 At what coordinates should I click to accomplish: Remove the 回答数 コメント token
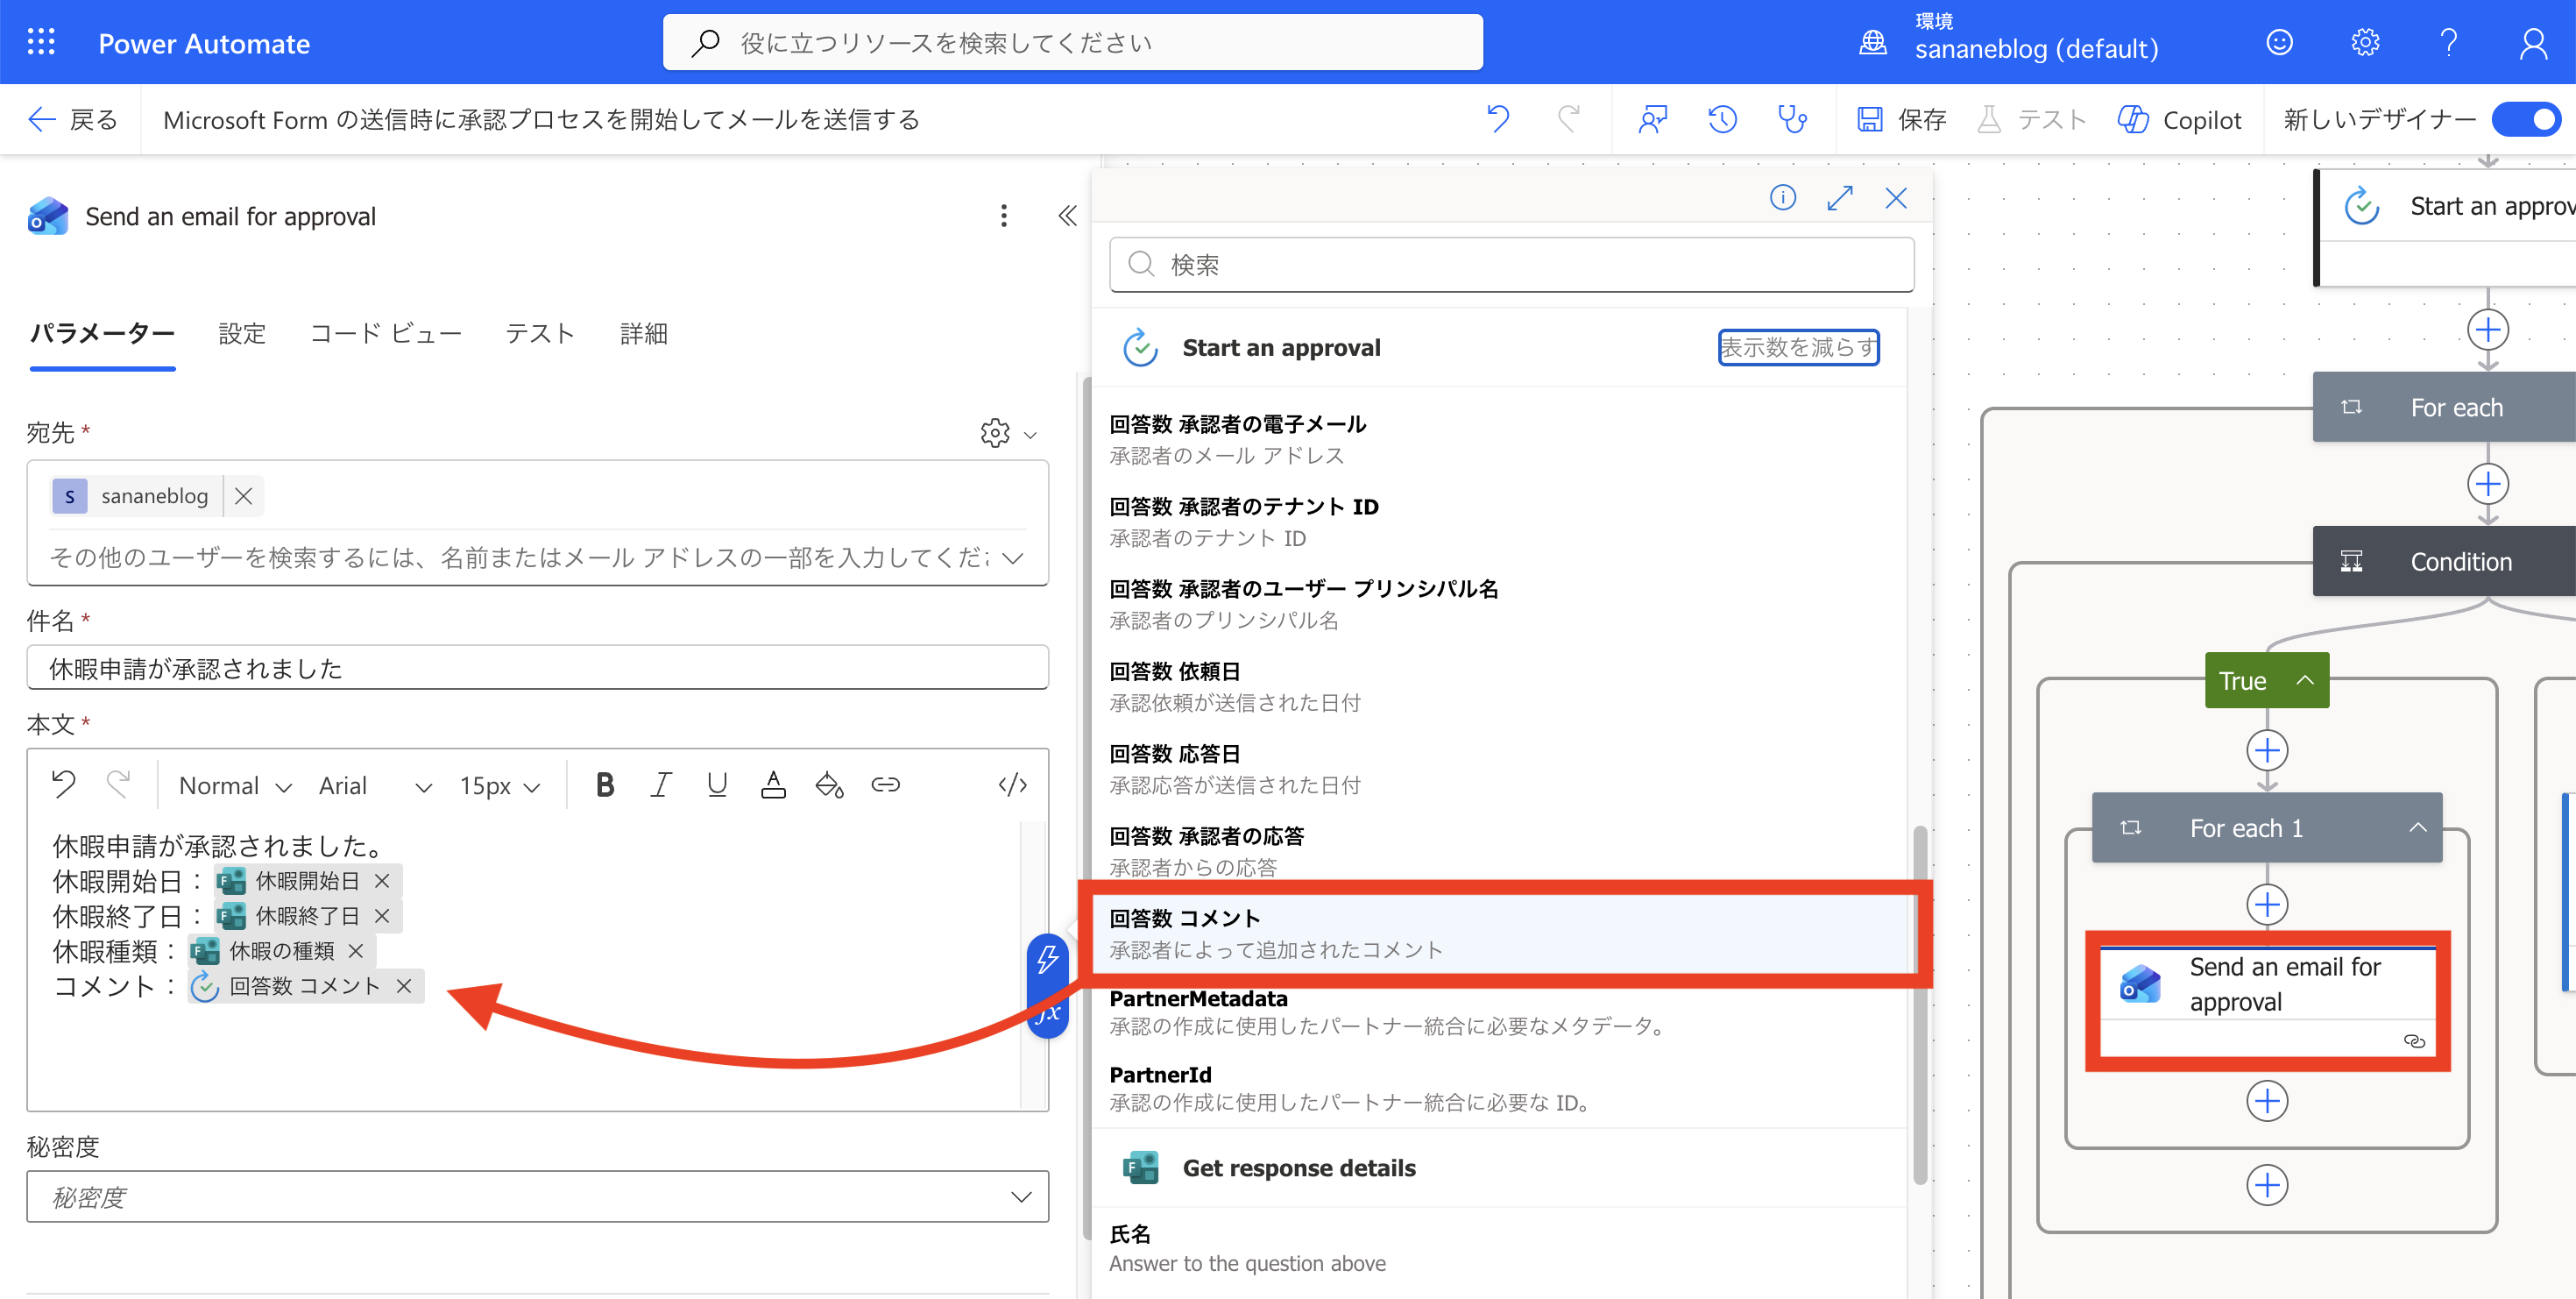(x=404, y=986)
